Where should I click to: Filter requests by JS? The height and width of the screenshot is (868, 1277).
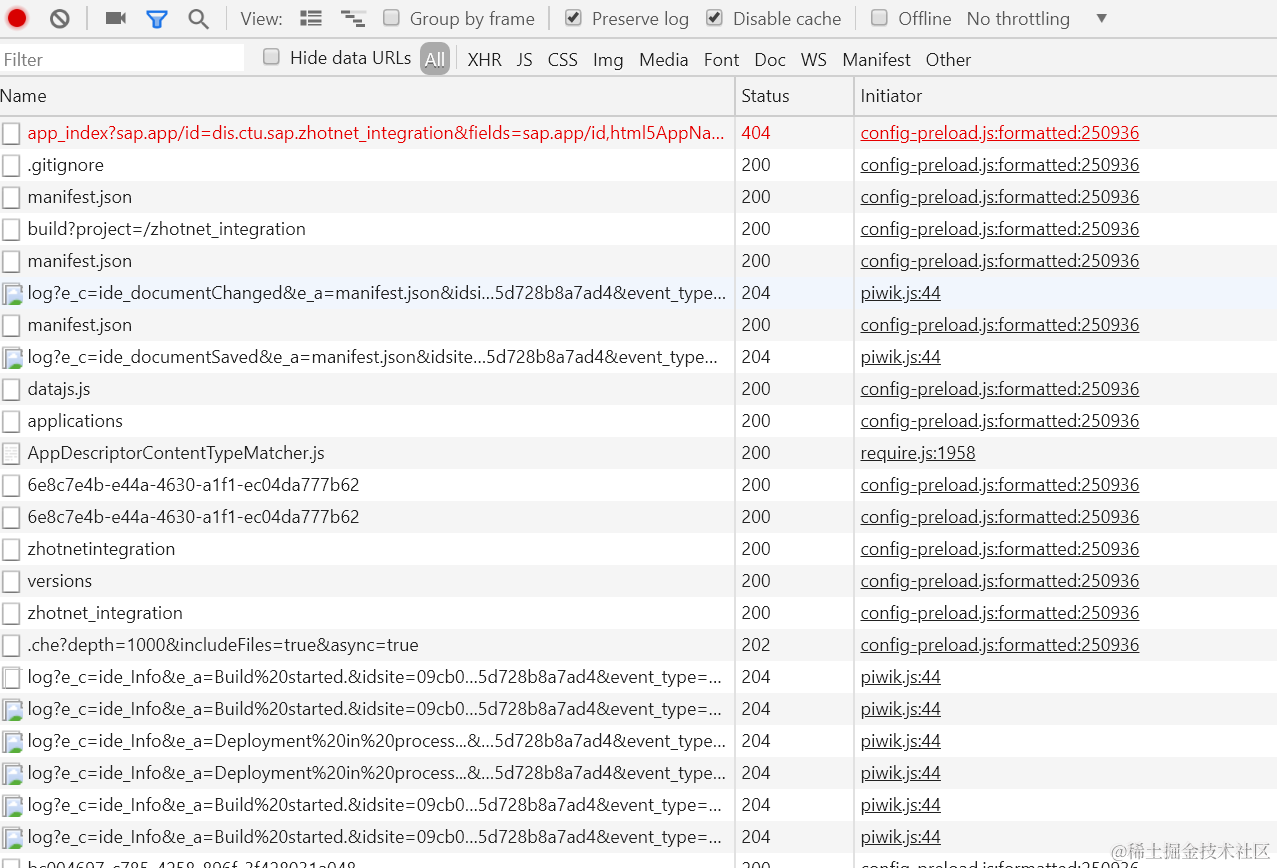click(525, 59)
